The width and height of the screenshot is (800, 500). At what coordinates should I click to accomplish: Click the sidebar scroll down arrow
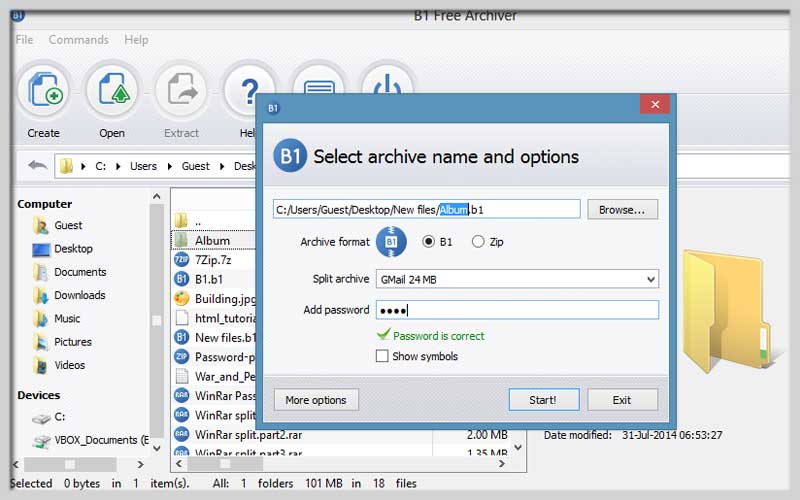pos(157,448)
